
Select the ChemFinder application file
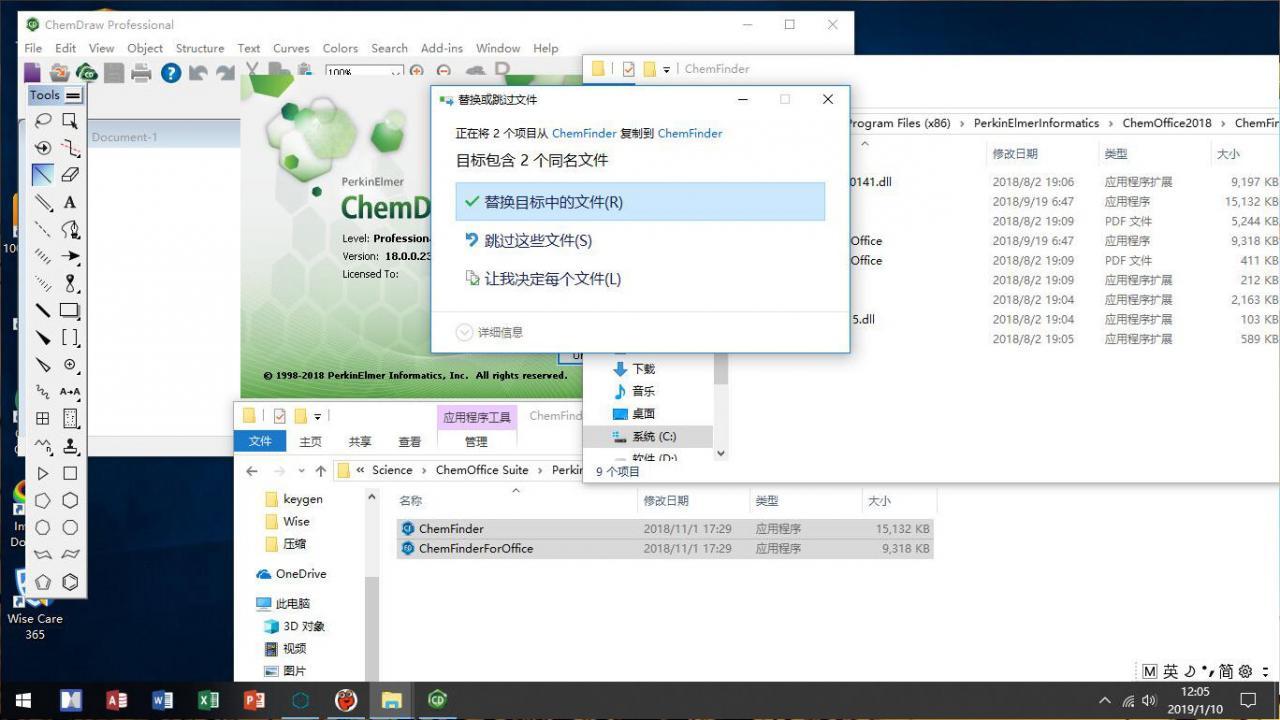coord(665,528)
